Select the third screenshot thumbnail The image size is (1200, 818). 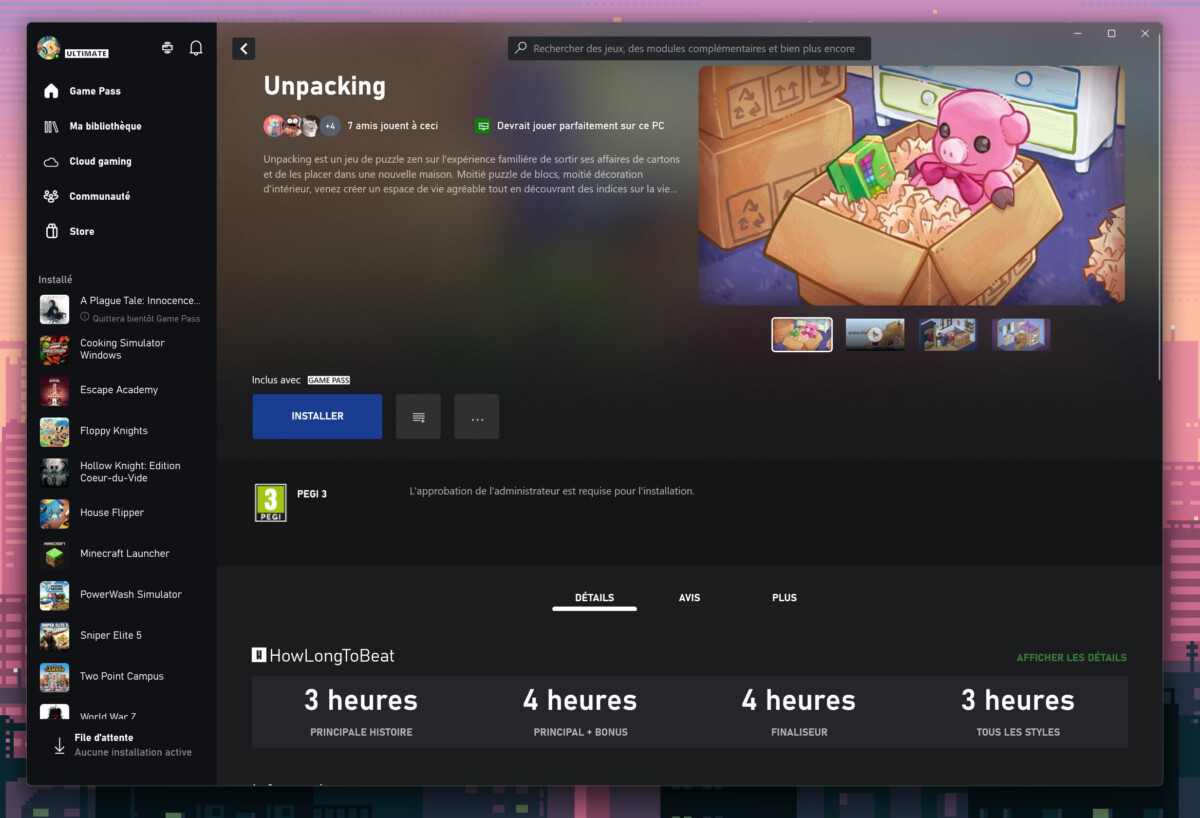948,335
